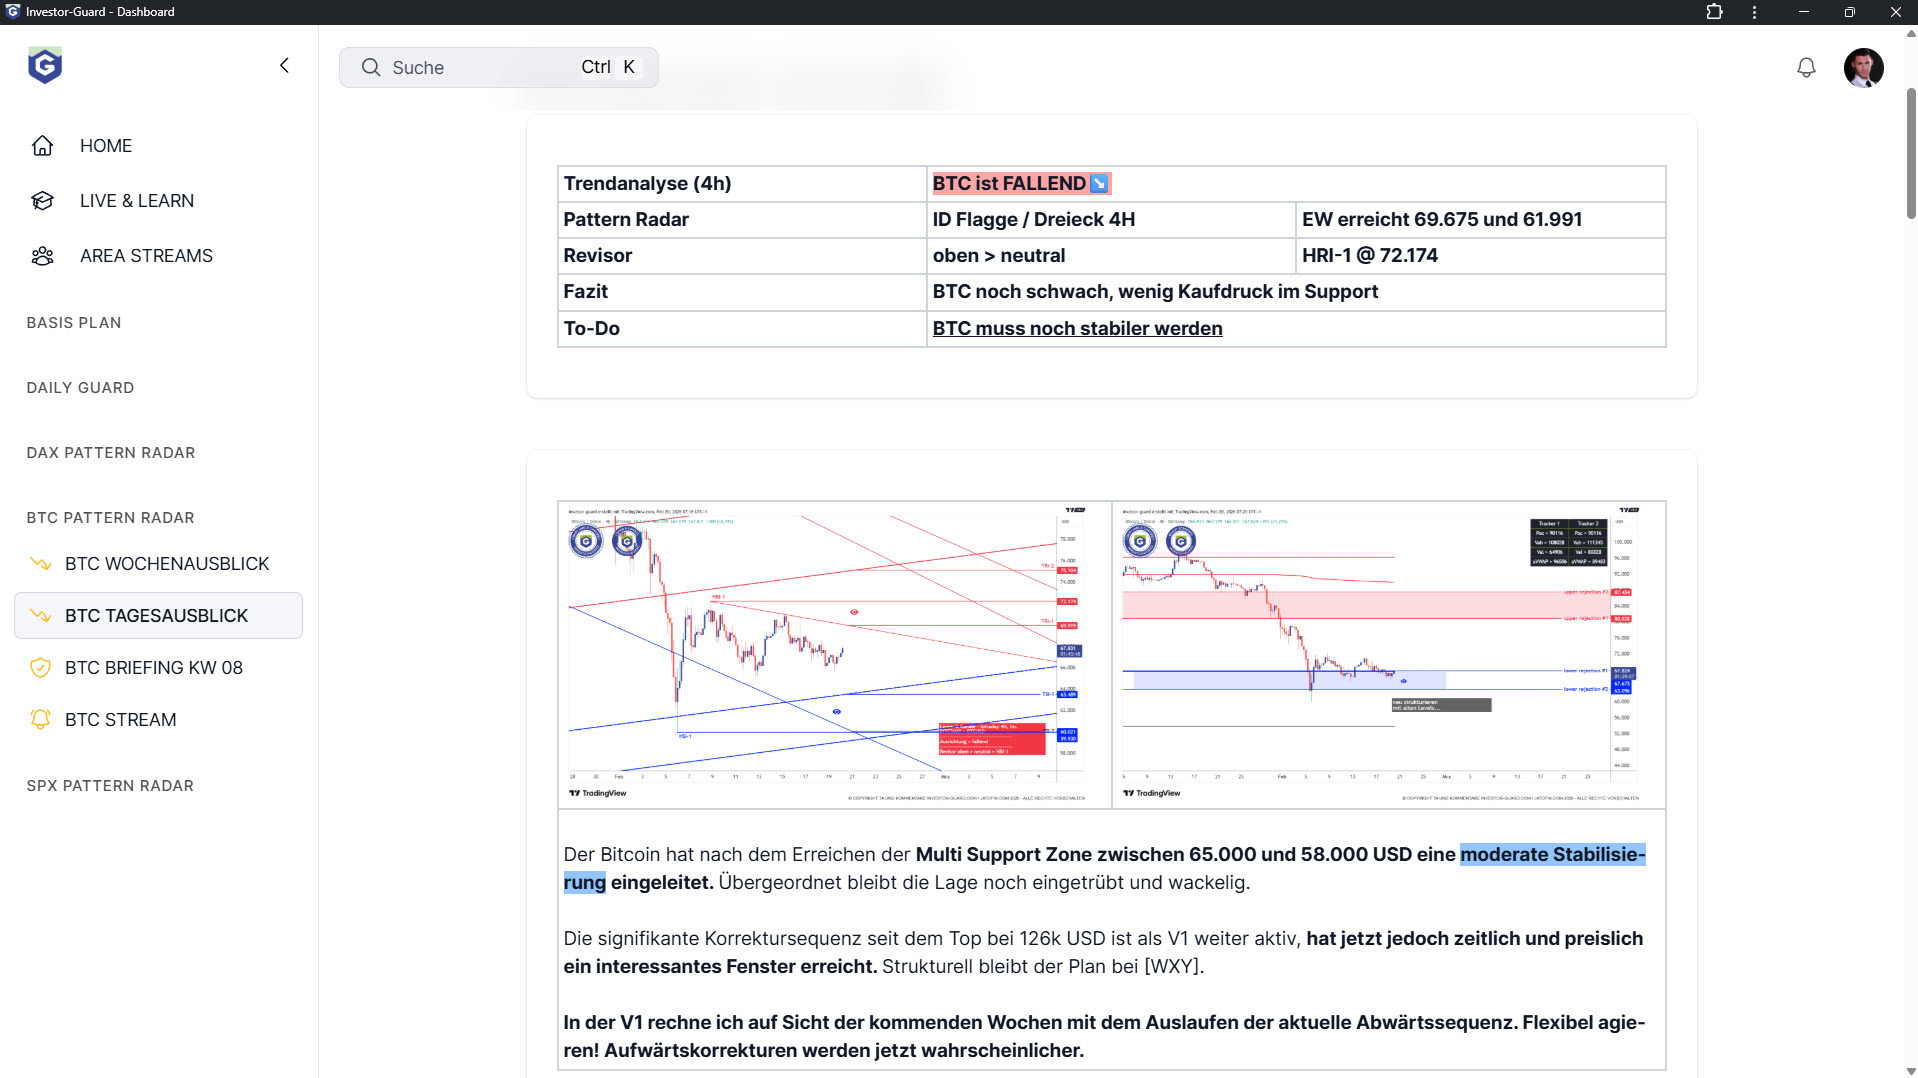Click the home icon in sidebar
The width and height of the screenshot is (1918, 1078).
click(x=42, y=146)
